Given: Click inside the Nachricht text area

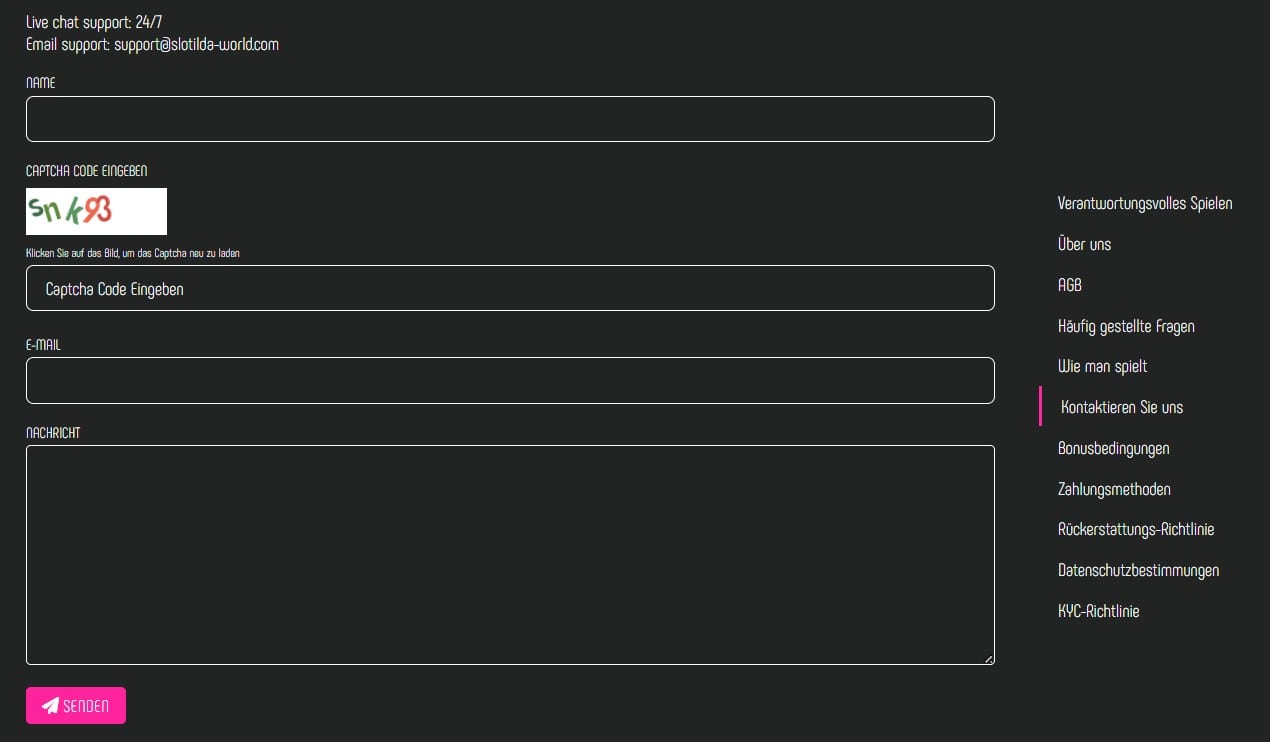Looking at the screenshot, I should (510, 554).
